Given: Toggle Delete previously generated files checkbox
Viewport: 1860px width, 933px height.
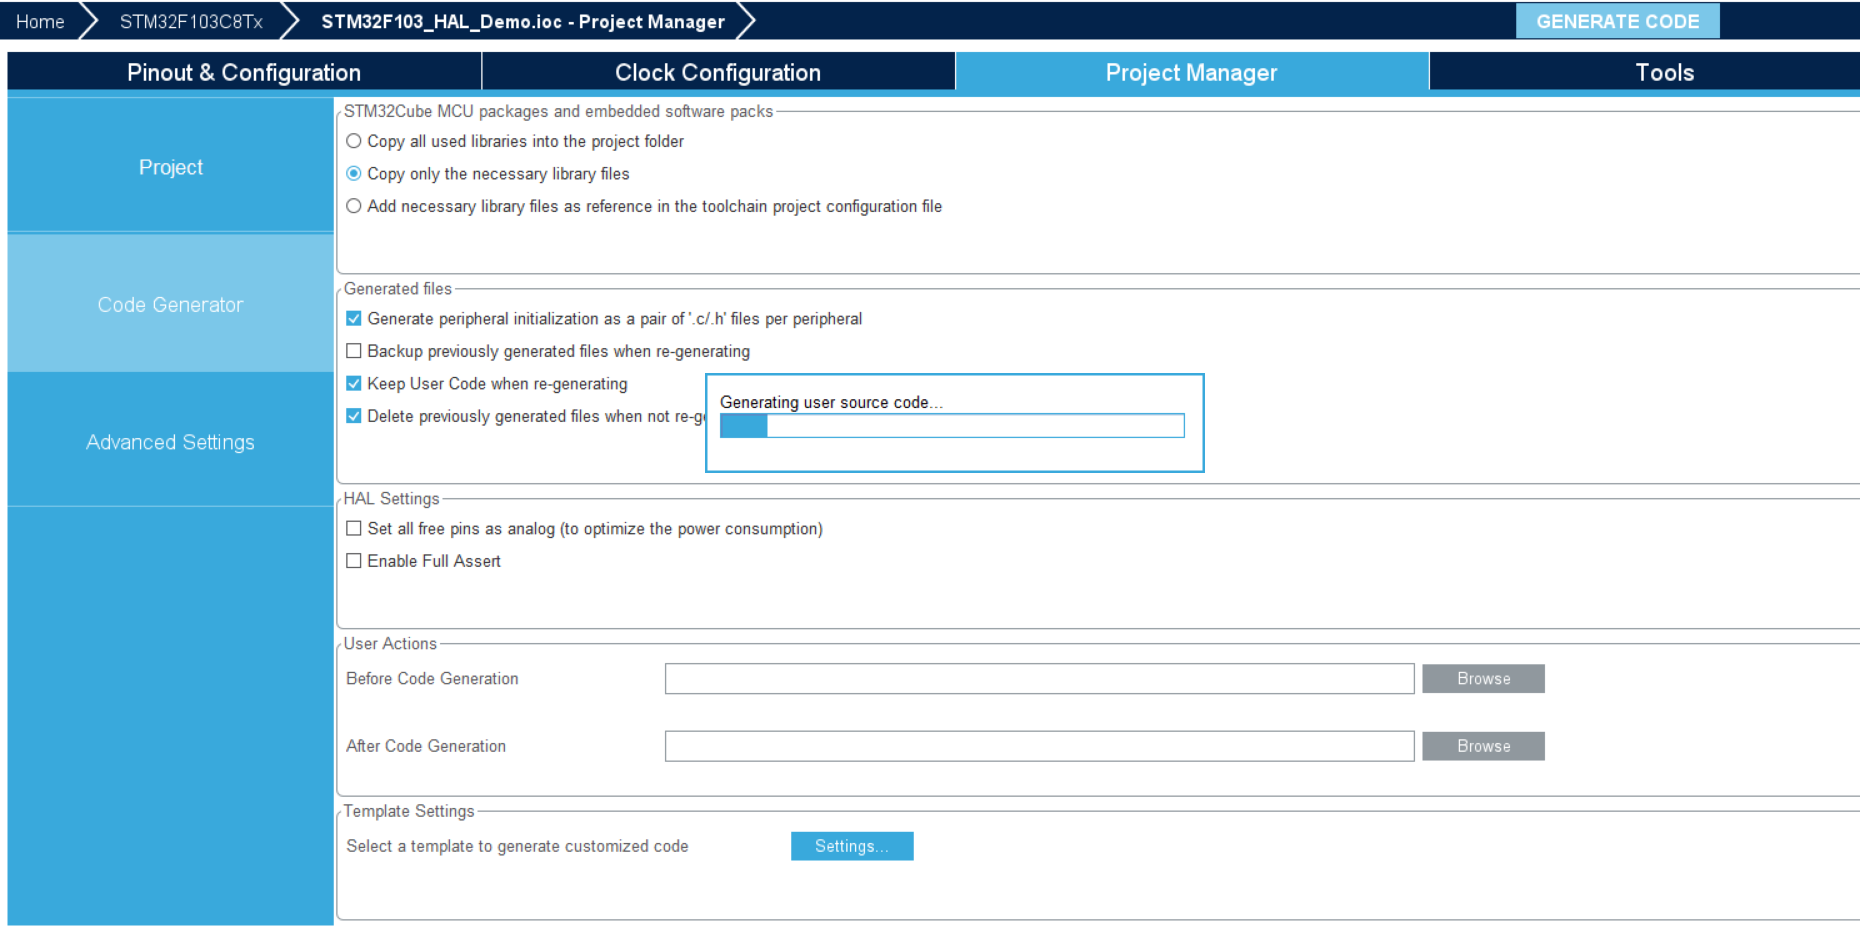Looking at the screenshot, I should point(354,416).
